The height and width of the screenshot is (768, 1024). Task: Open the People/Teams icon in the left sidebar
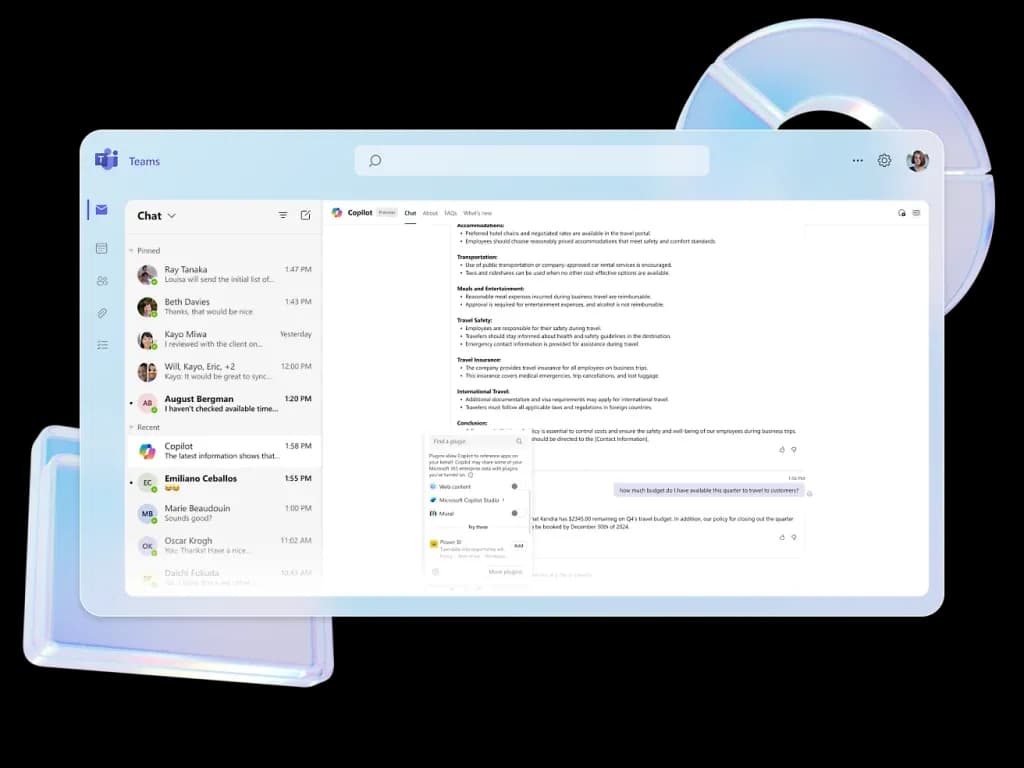click(102, 281)
